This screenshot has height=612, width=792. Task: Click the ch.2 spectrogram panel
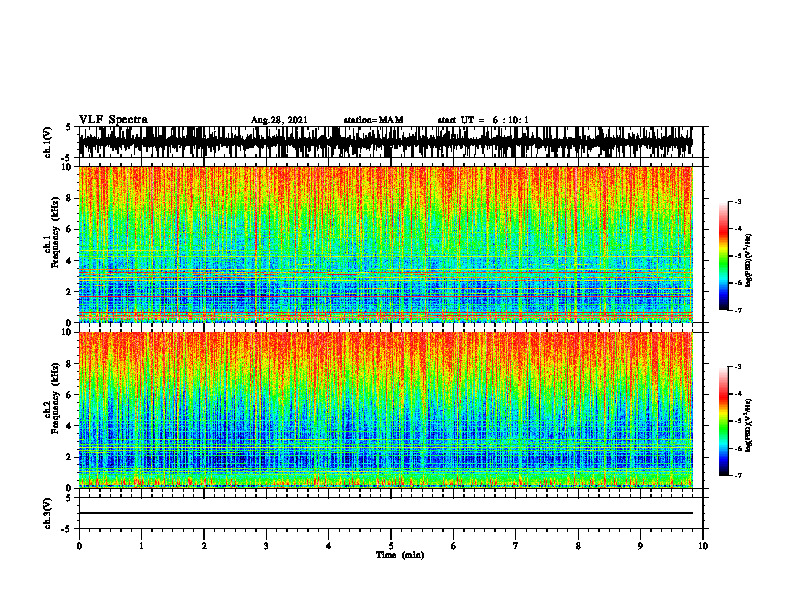click(x=385, y=410)
